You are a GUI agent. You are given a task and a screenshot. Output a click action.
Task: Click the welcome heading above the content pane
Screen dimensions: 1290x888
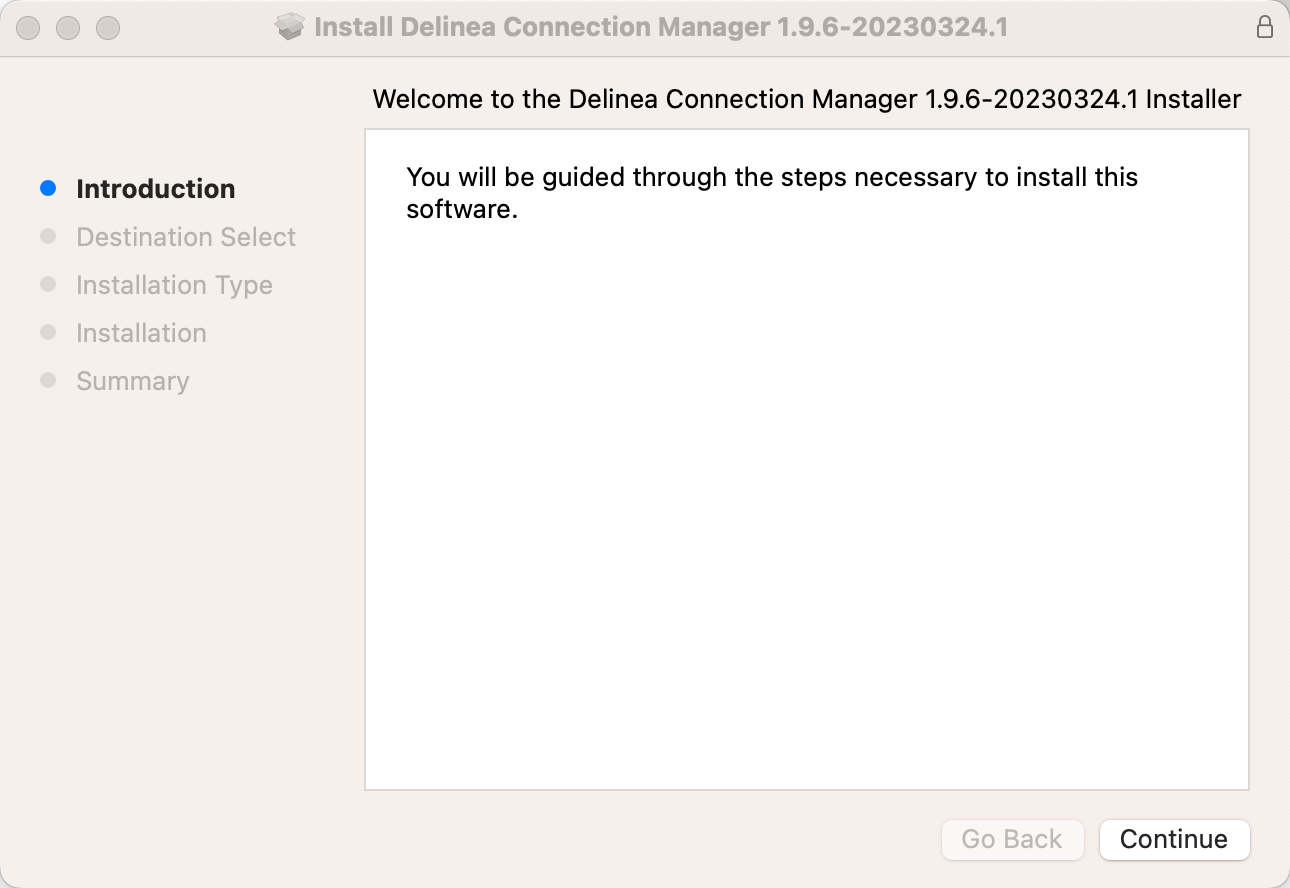point(807,99)
